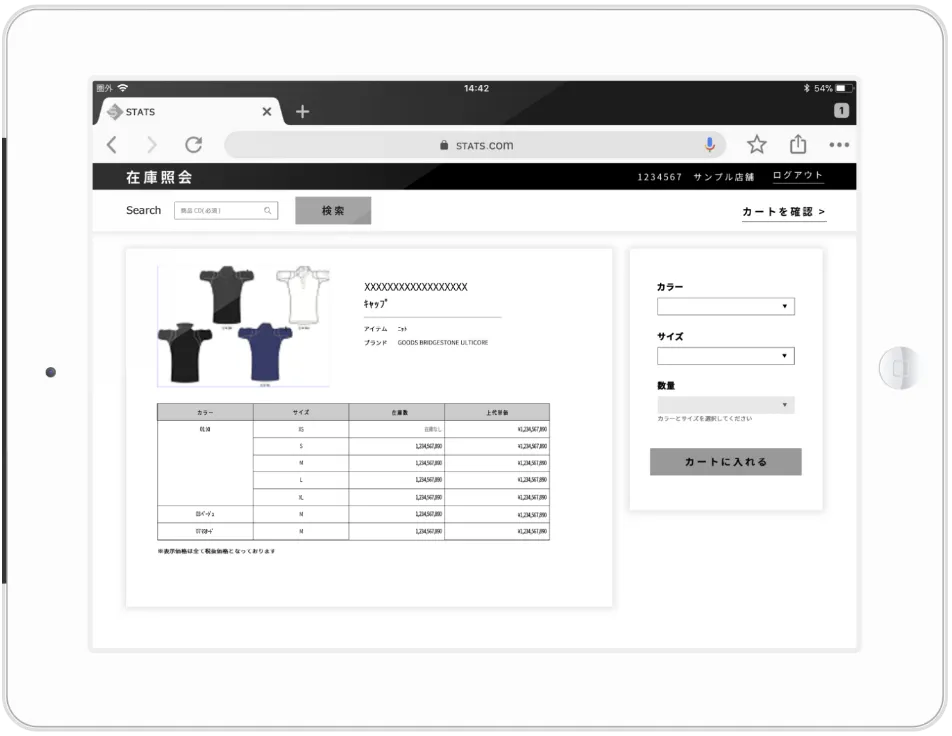The height and width of the screenshot is (736, 952).
Task: Click the 1234567 account number
Action: click(659, 177)
